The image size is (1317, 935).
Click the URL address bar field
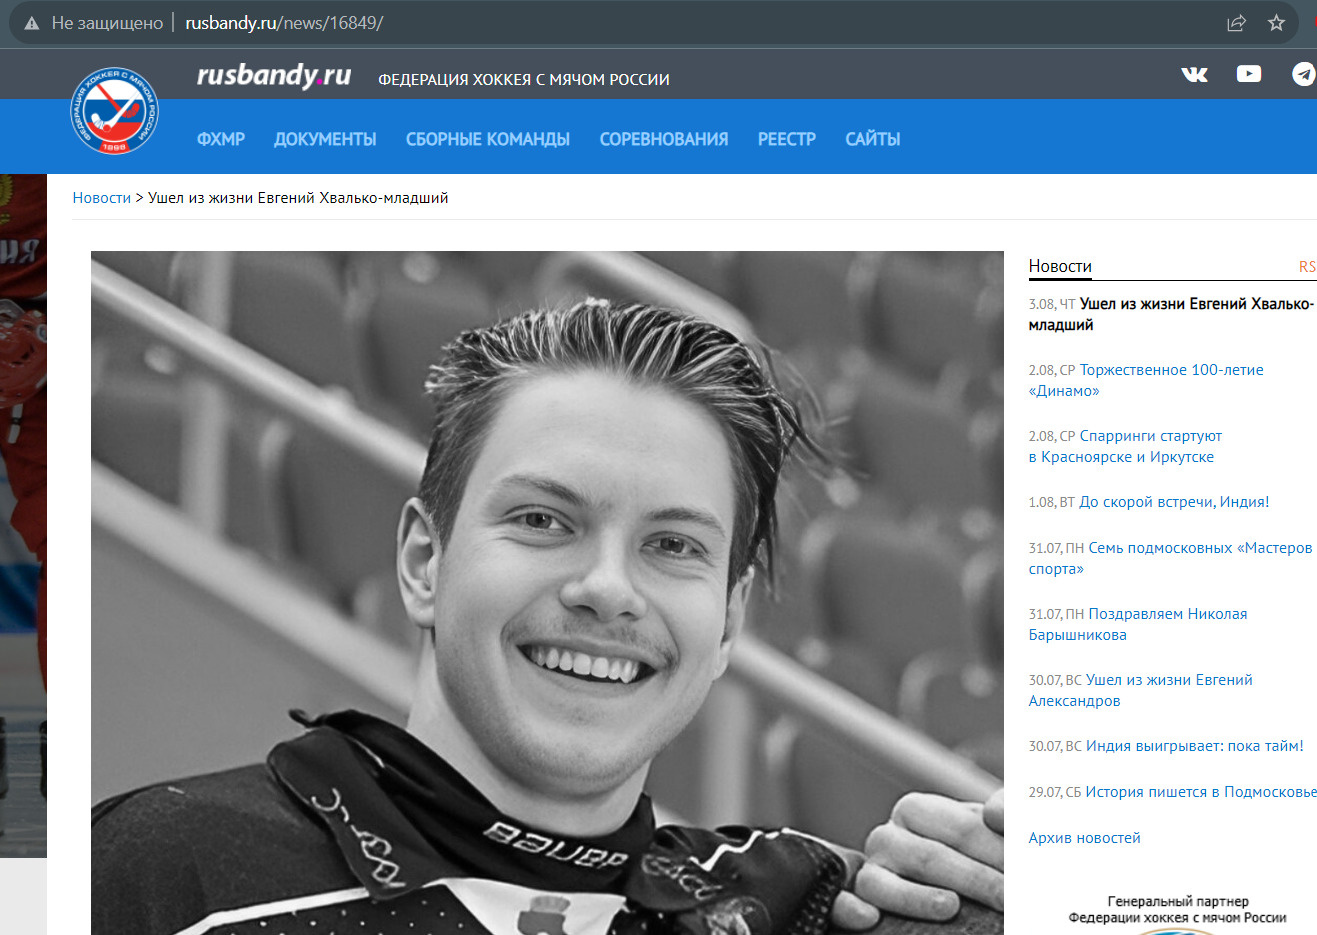pos(700,23)
